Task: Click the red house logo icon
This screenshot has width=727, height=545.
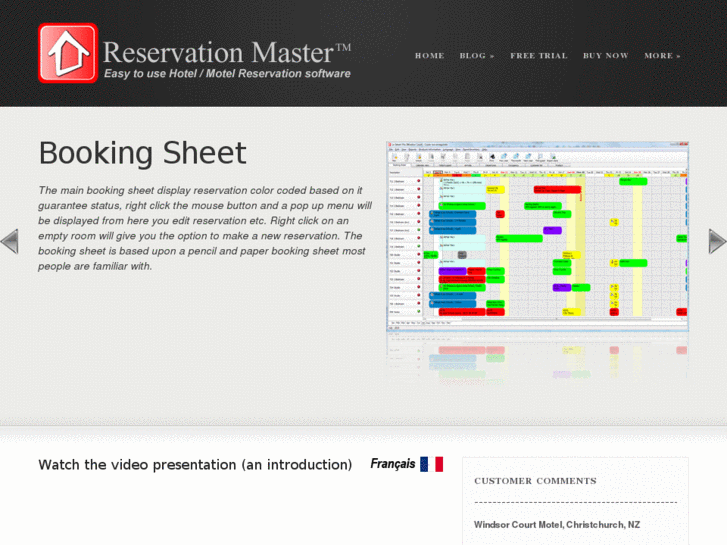Action: tap(68, 53)
